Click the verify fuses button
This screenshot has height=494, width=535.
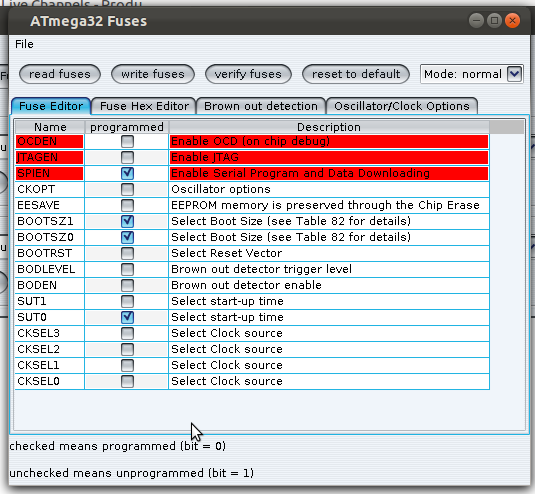tap(248, 74)
